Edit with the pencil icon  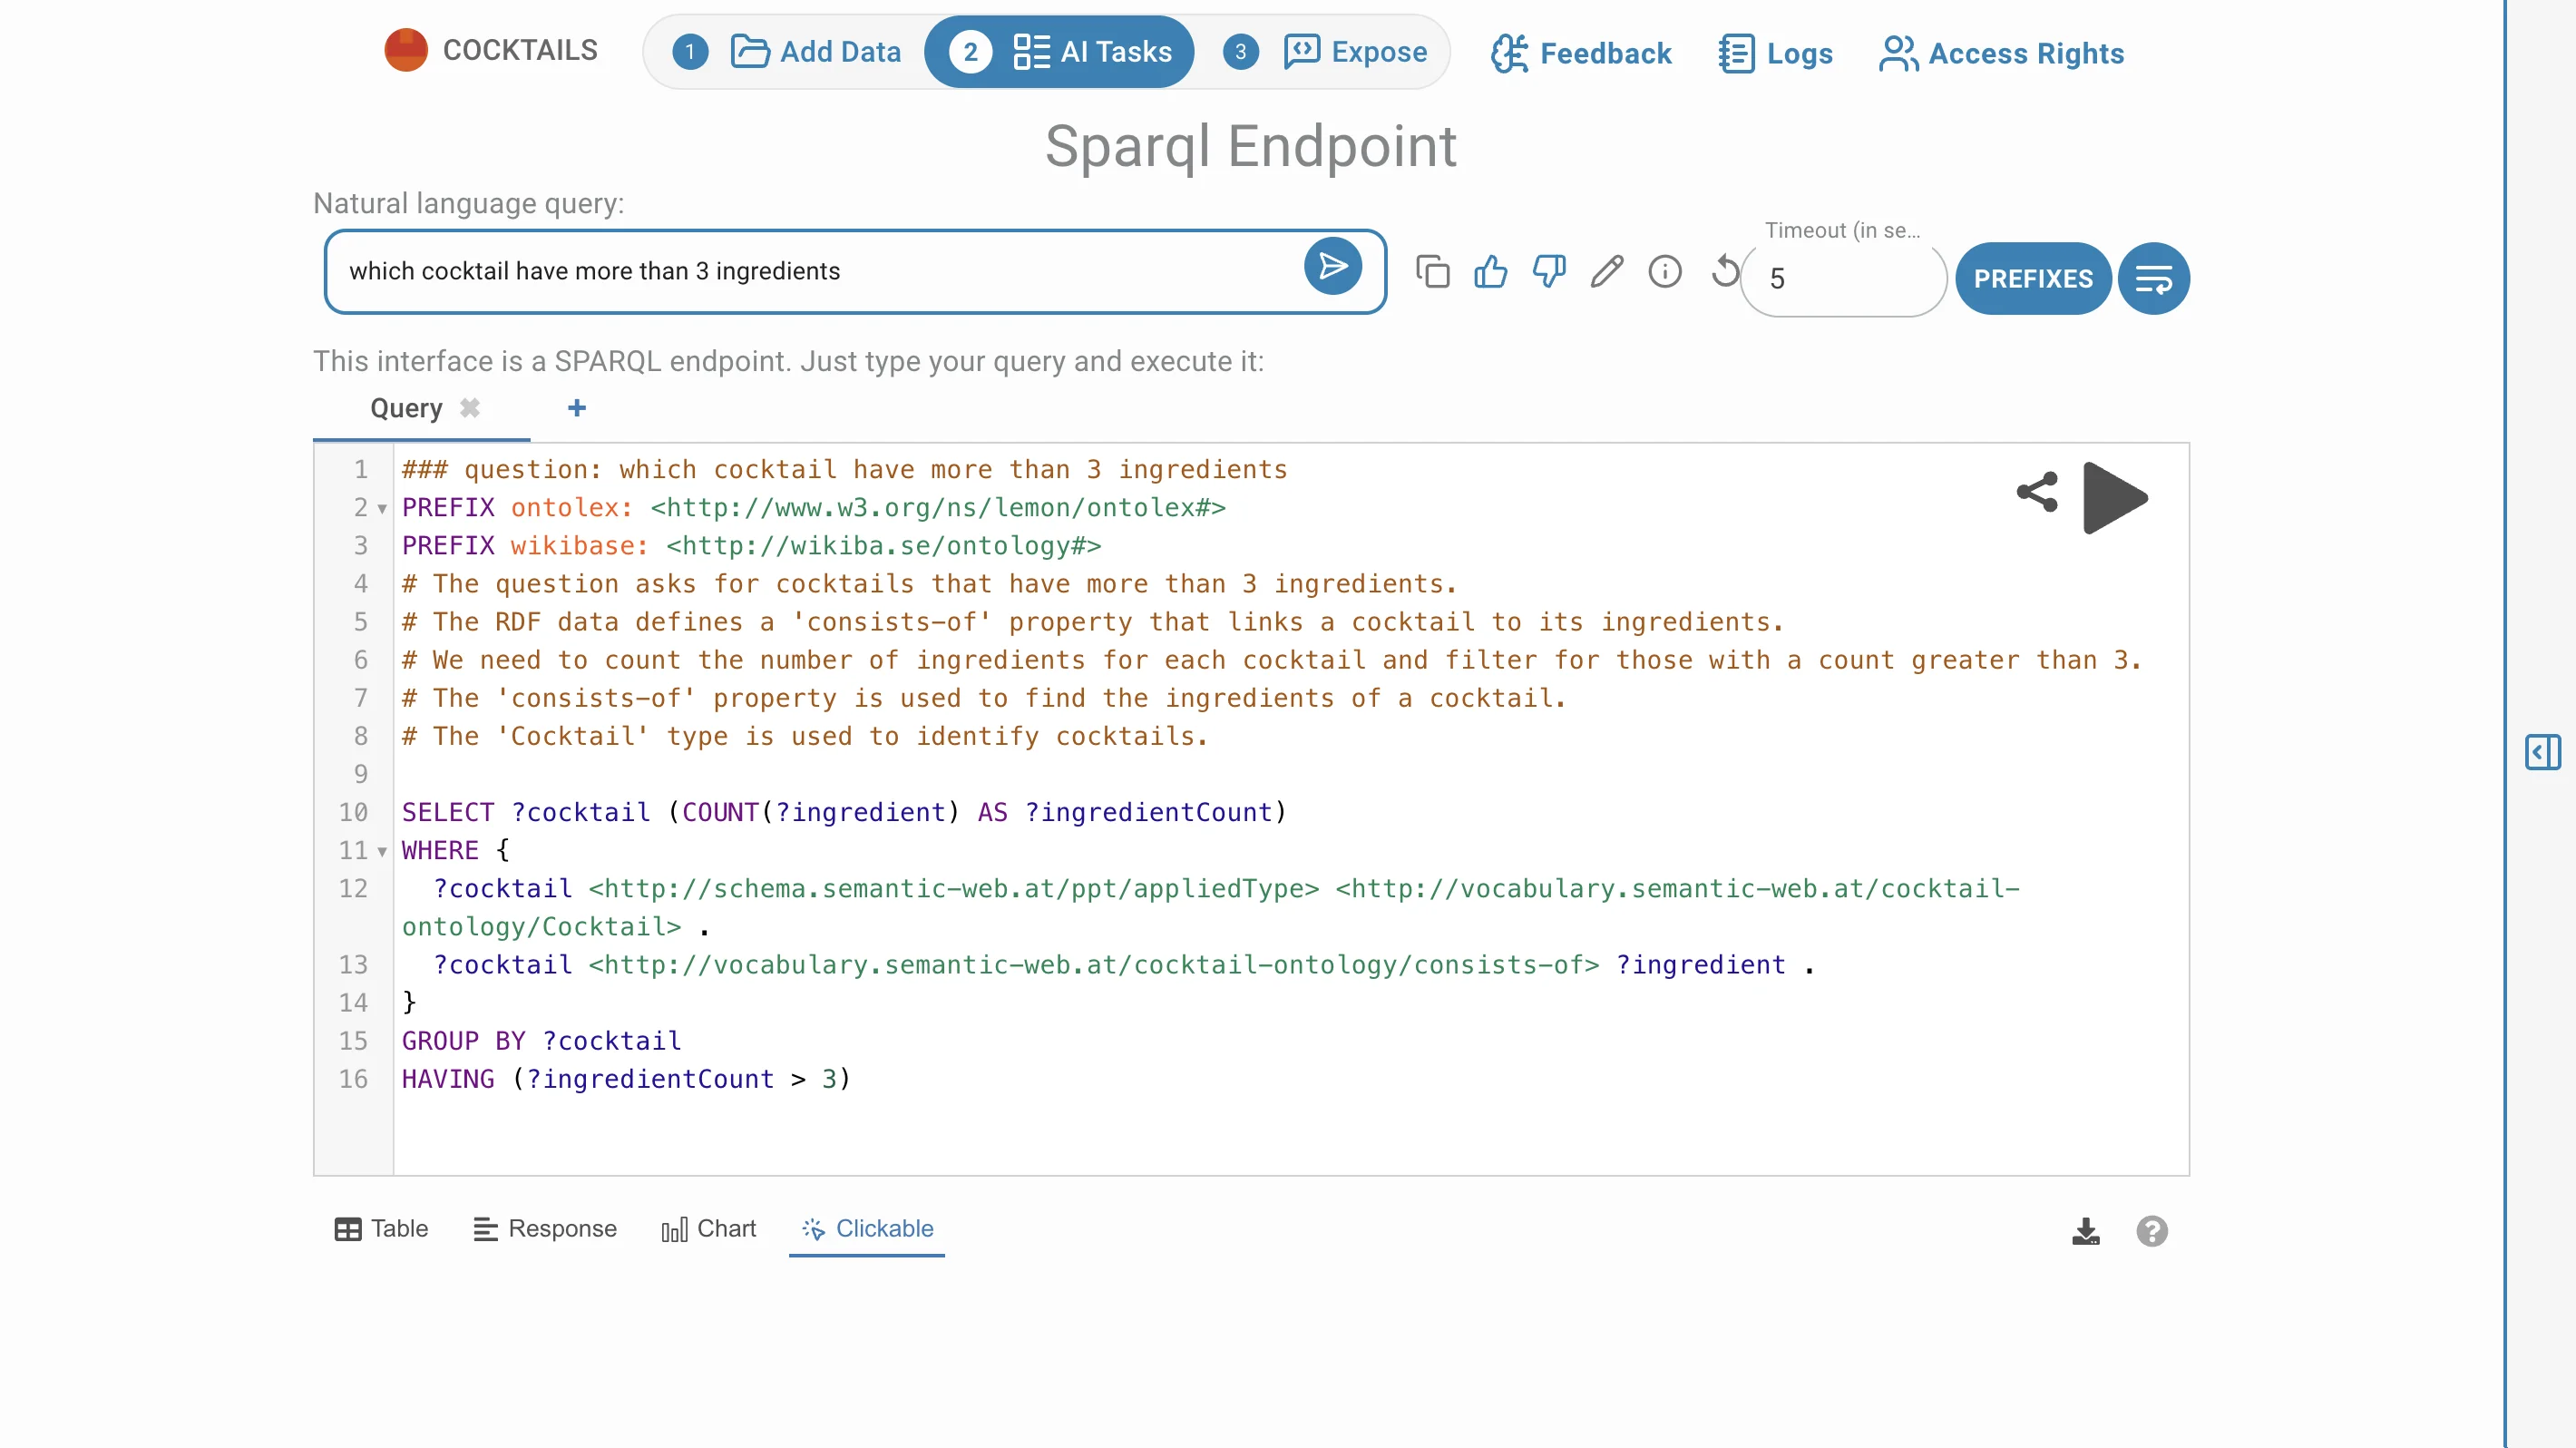(1606, 271)
